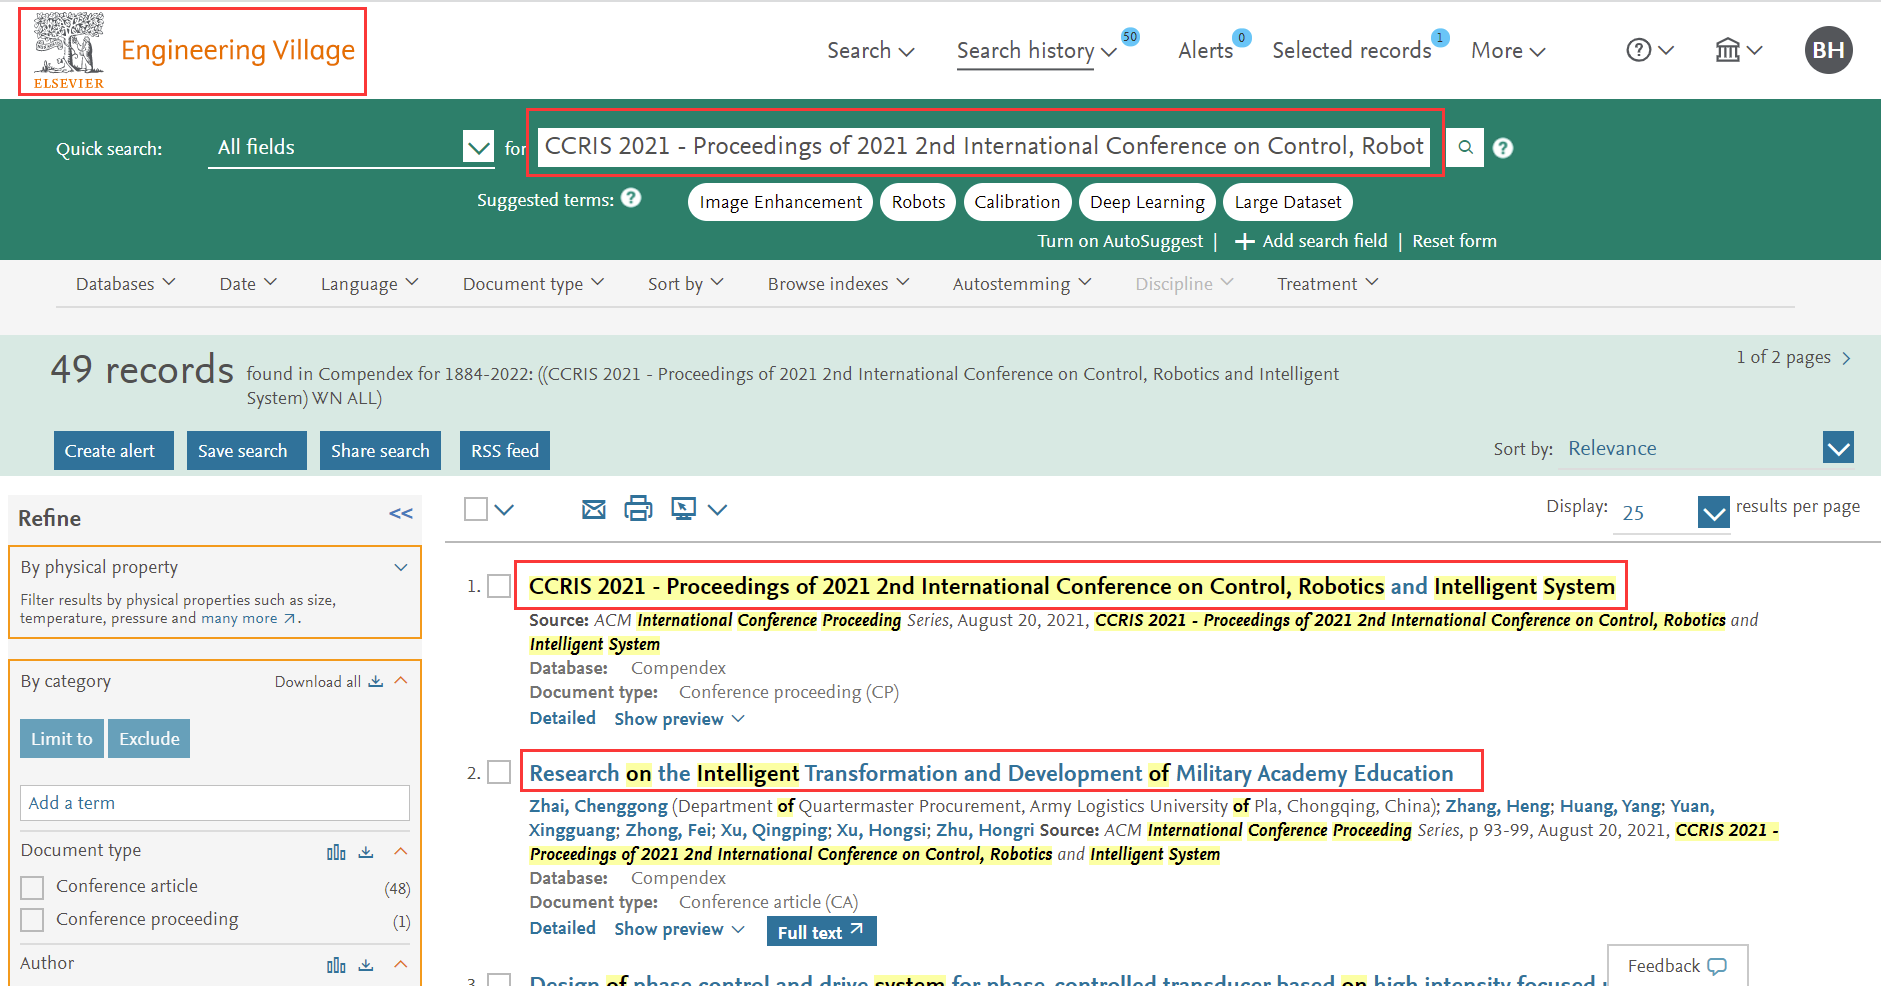Click the Save search button

[x=246, y=451]
